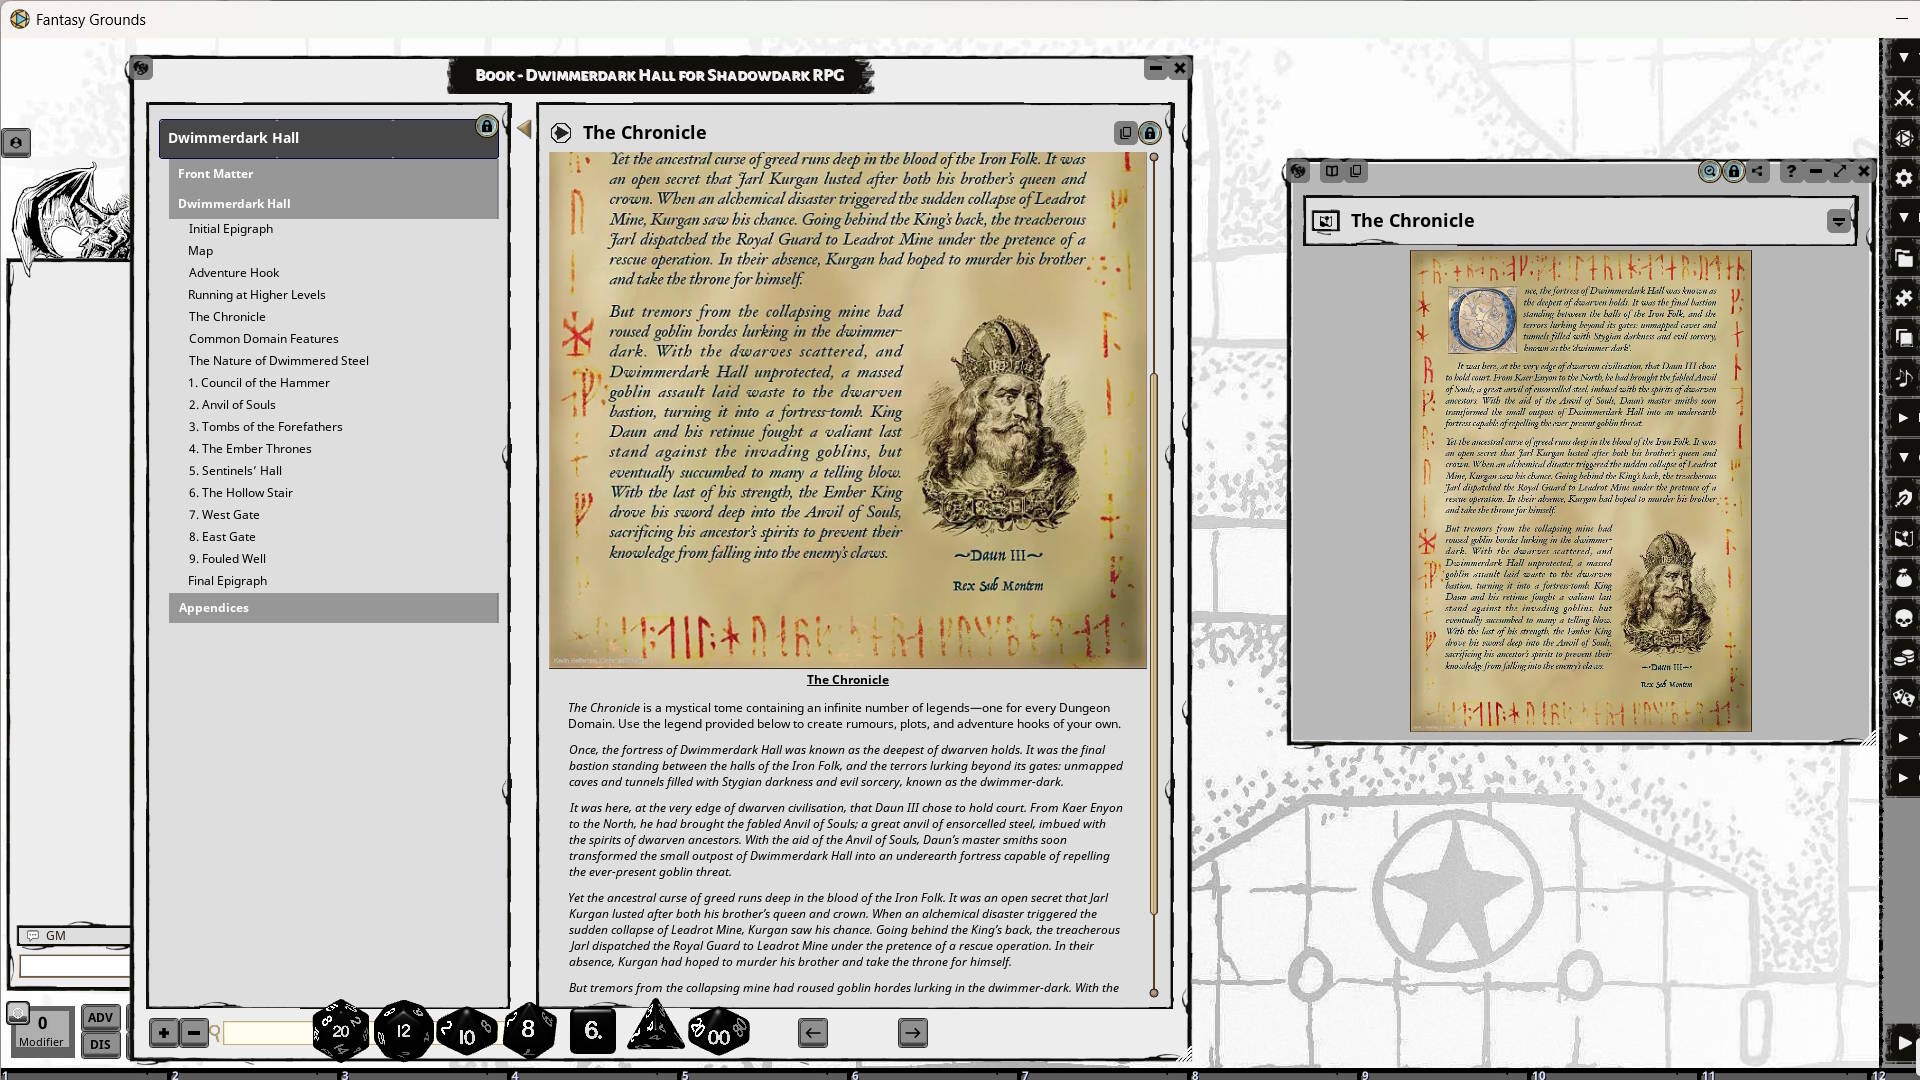Collapse the Front Matter section
Viewport: 1920px width, 1080px height.
[216, 173]
